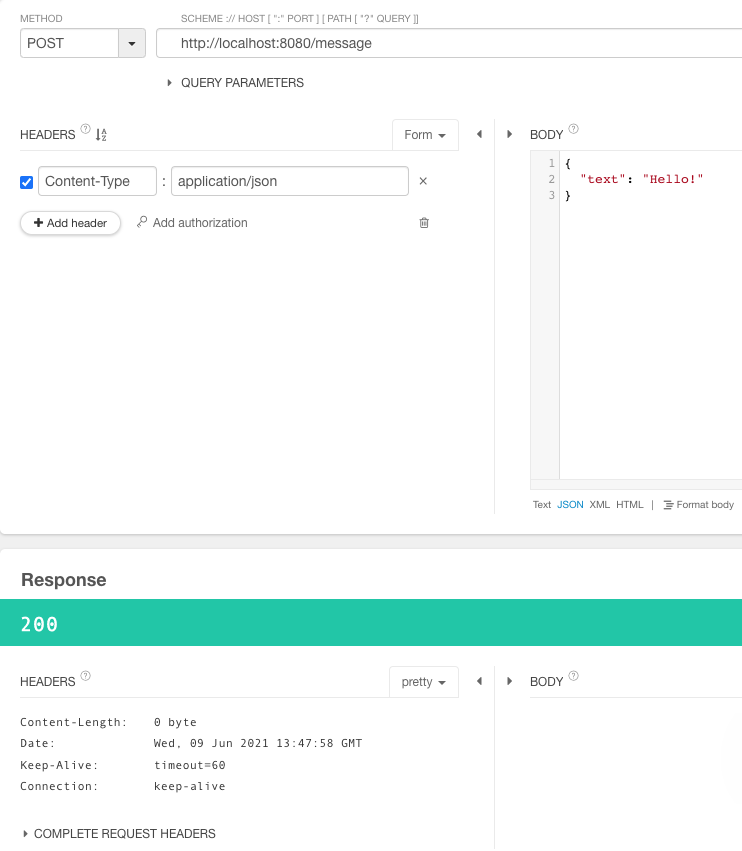
Task: Open the Form view dropdown for headers
Action: coord(425,134)
